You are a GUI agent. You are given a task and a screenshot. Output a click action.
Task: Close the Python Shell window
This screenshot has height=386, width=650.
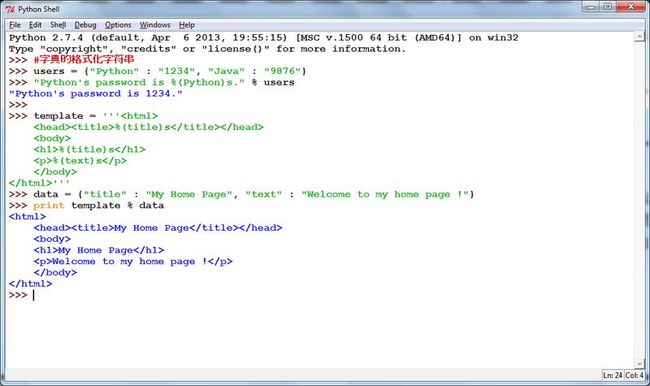[x=631, y=7]
